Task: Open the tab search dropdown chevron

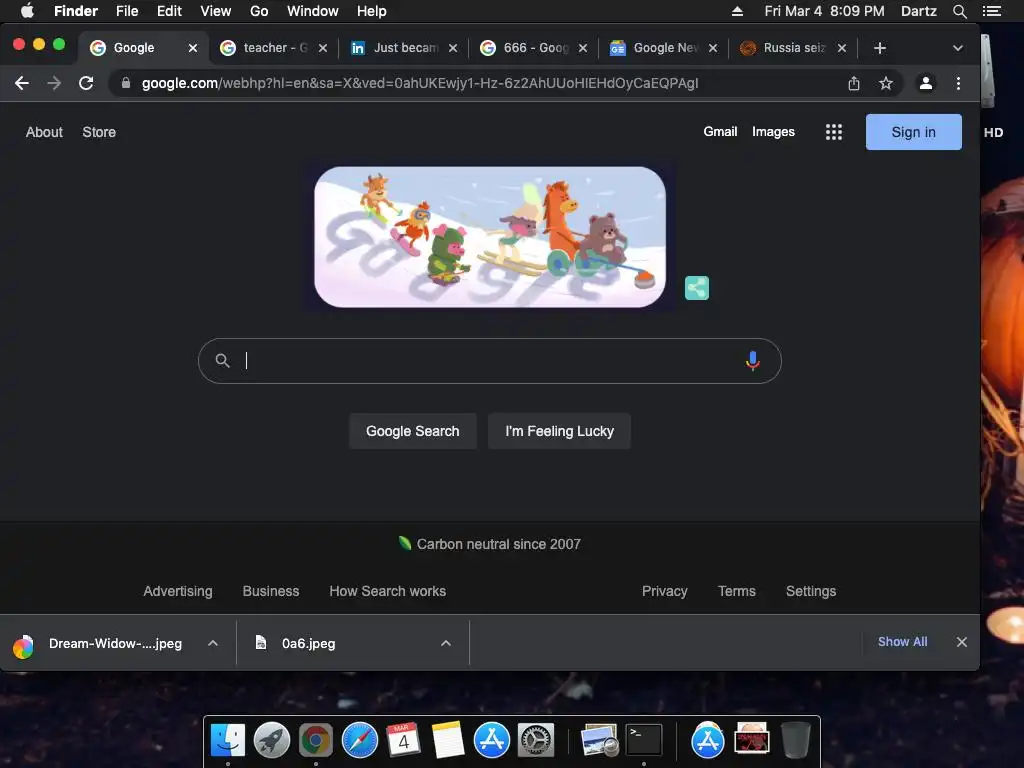Action: pos(957,48)
